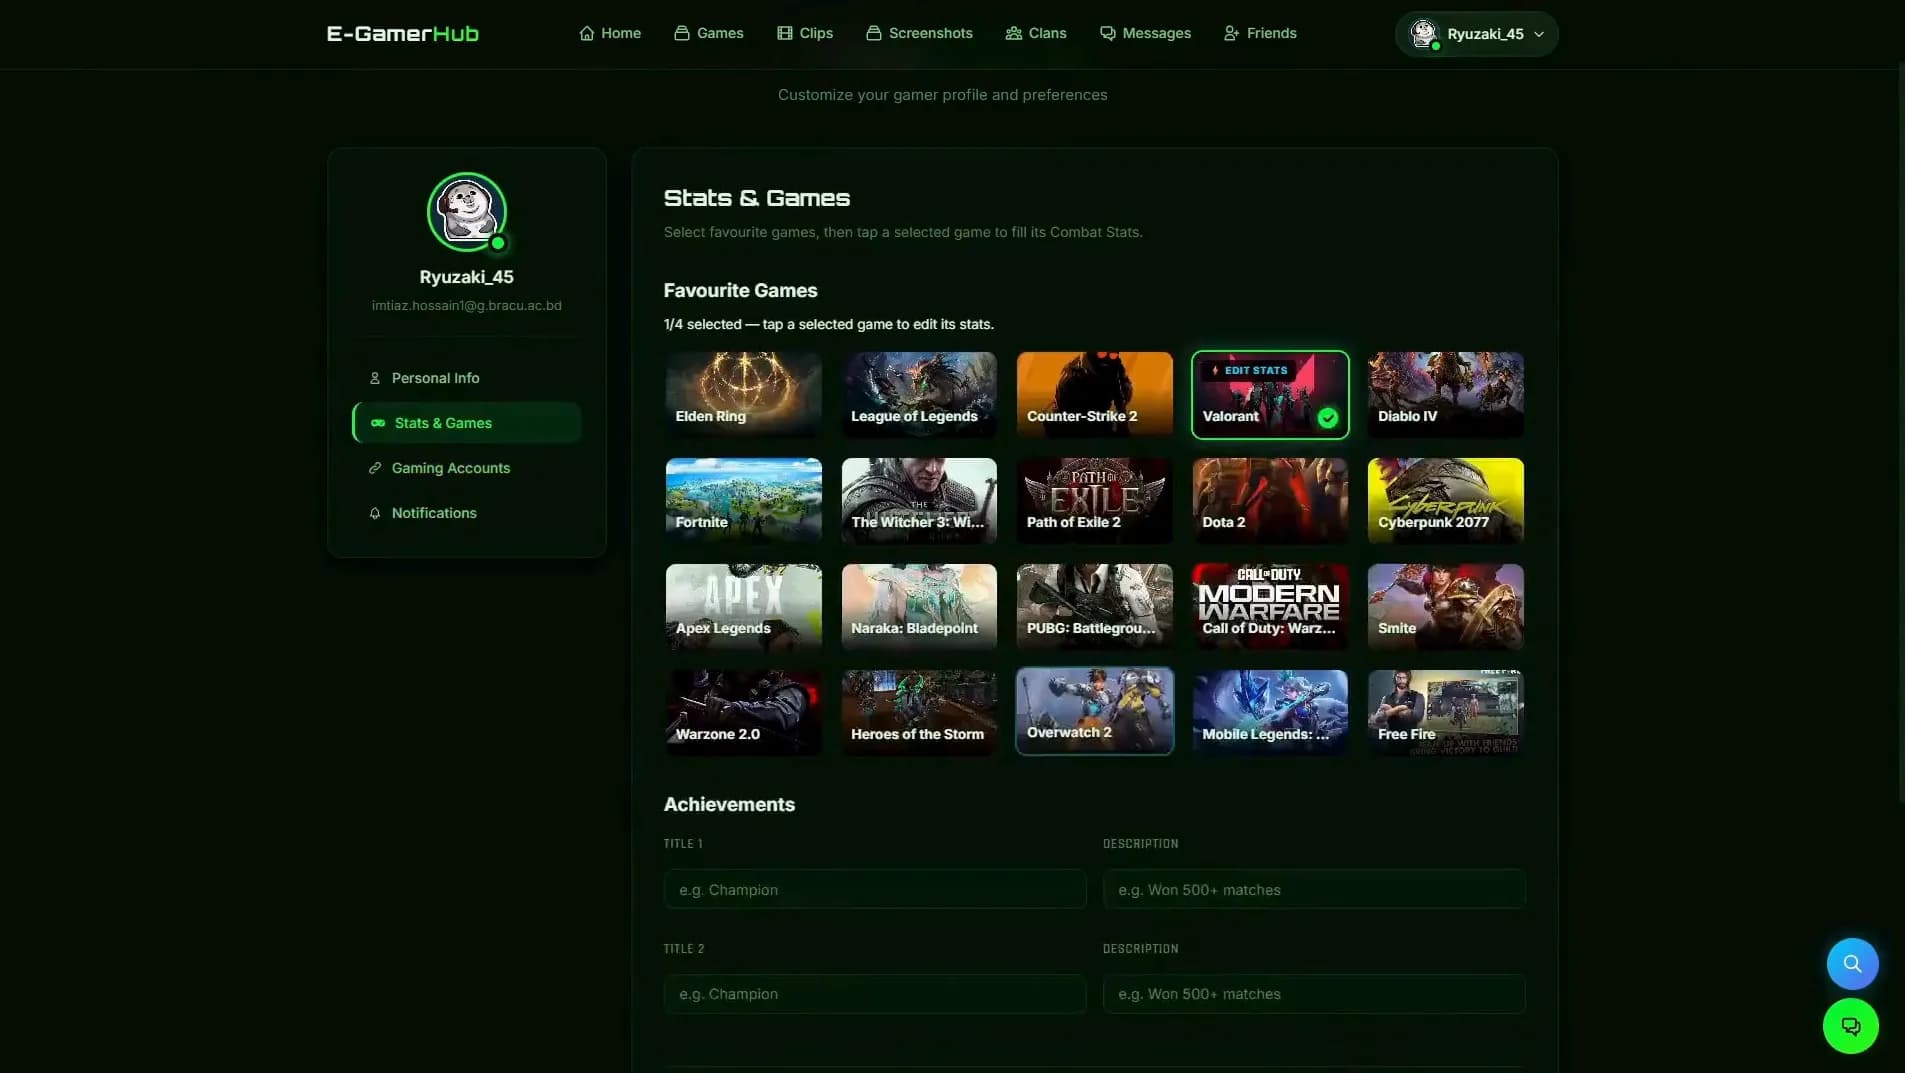Image resolution: width=1905 pixels, height=1073 pixels.
Task: Open the green floating chat button
Action: 1851,1026
